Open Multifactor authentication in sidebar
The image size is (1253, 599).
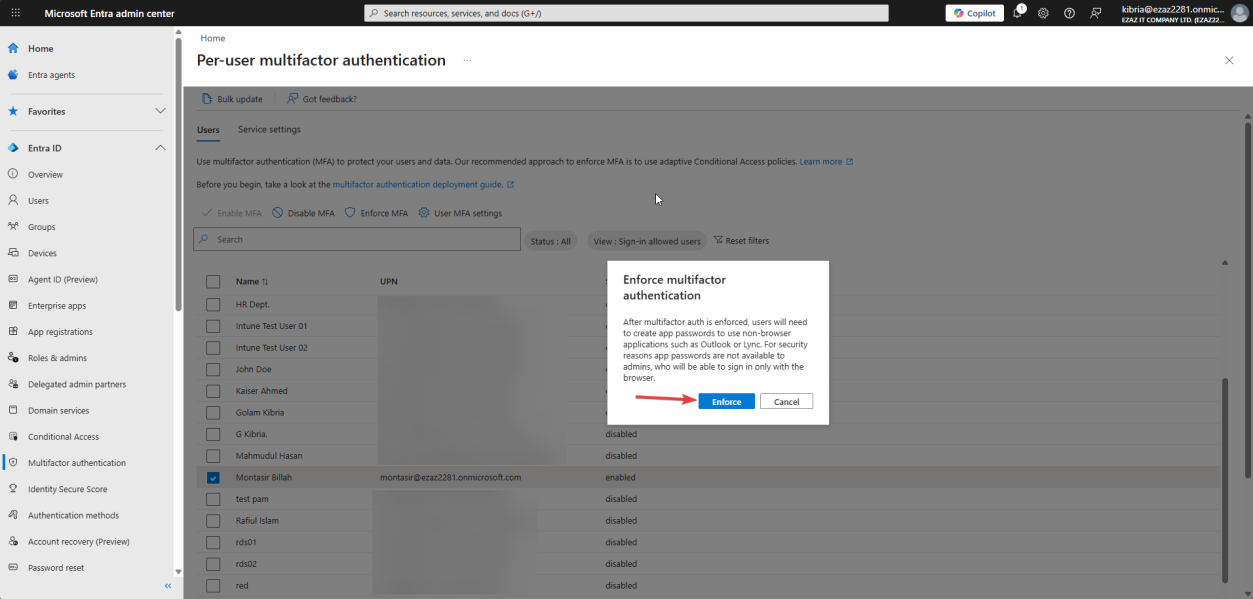click(77, 463)
